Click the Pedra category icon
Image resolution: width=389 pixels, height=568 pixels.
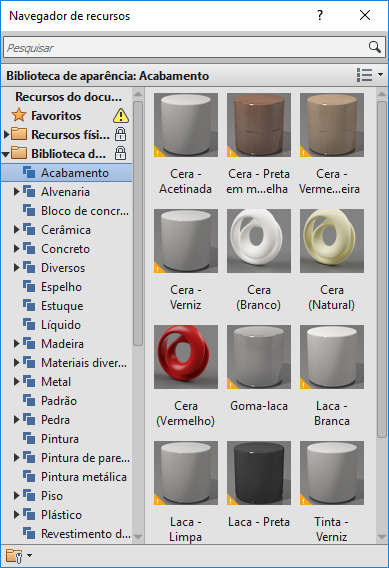pyautogui.click(x=29, y=419)
